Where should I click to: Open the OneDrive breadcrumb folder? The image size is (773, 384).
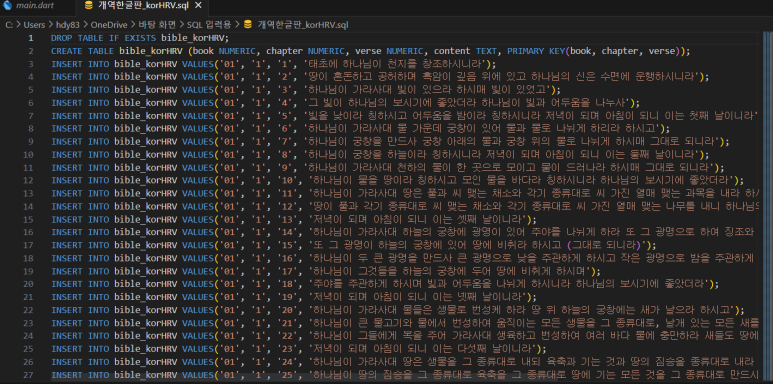(x=108, y=24)
